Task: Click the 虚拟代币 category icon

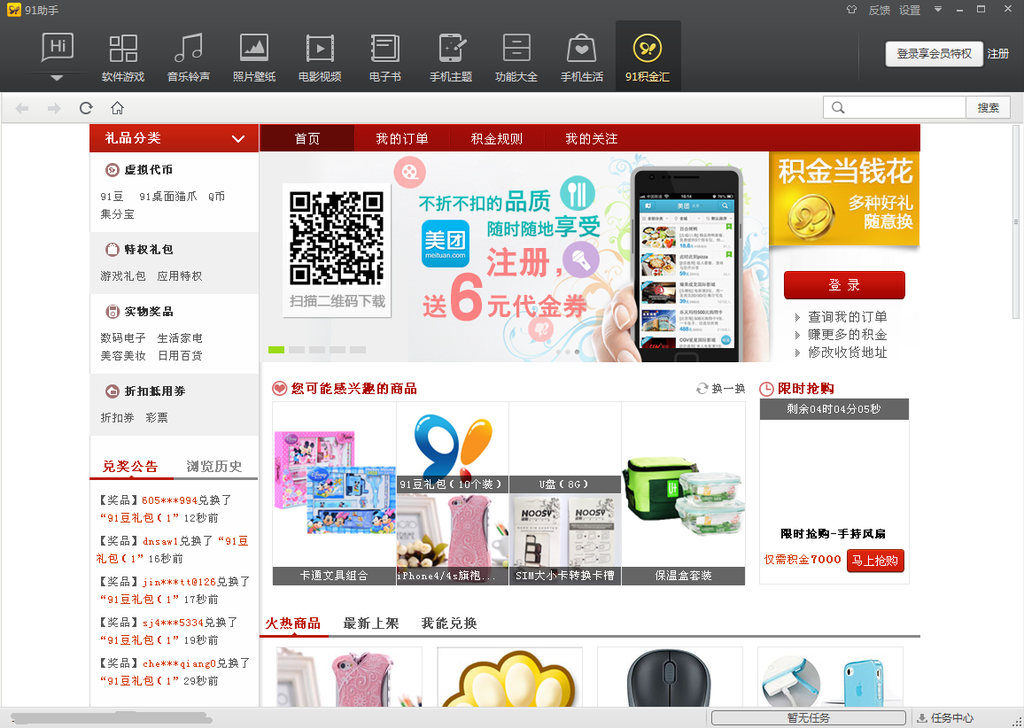Action: point(112,170)
